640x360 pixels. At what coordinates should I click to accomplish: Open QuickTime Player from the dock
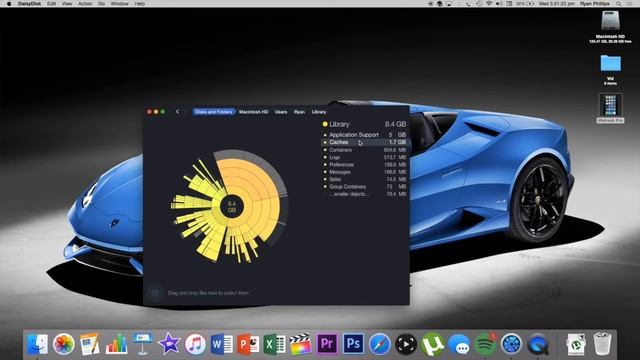pos(538,344)
